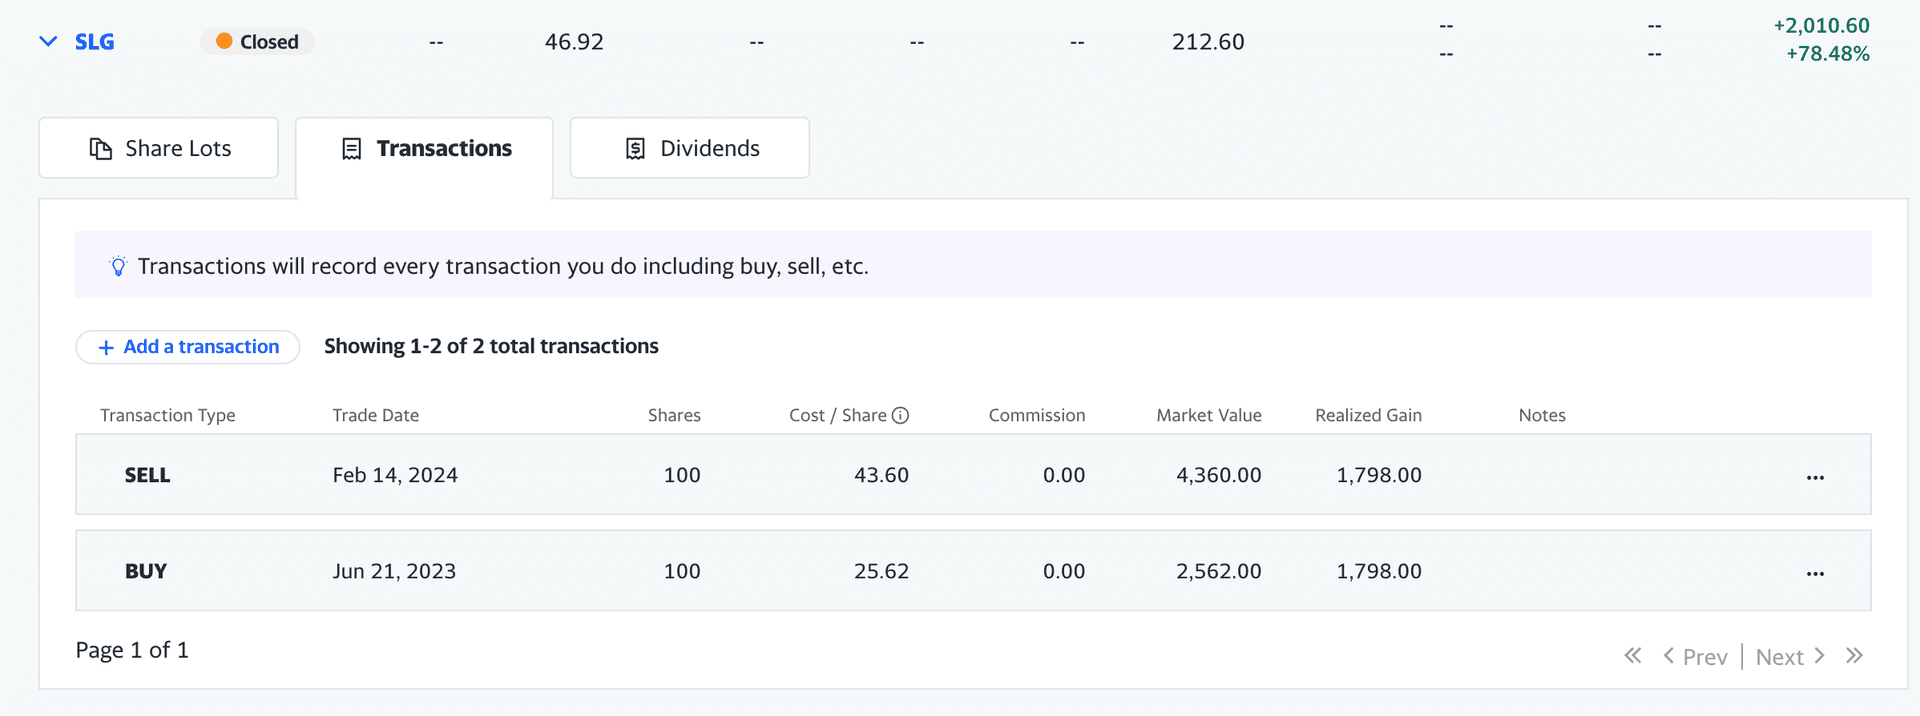Click the lightbulb tip icon
Viewport: 1920px width, 716px height.
(x=118, y=266)
